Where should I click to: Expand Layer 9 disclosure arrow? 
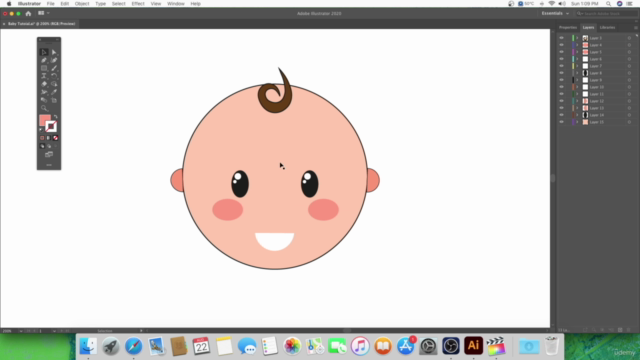(578, 80)
